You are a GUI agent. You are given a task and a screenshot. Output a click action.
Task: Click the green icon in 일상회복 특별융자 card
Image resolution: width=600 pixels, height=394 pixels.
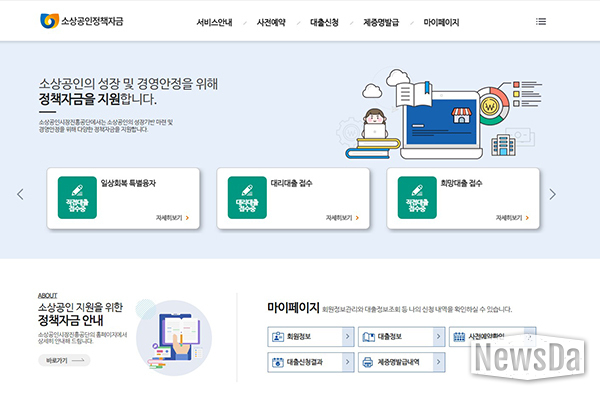coord(77,197)
